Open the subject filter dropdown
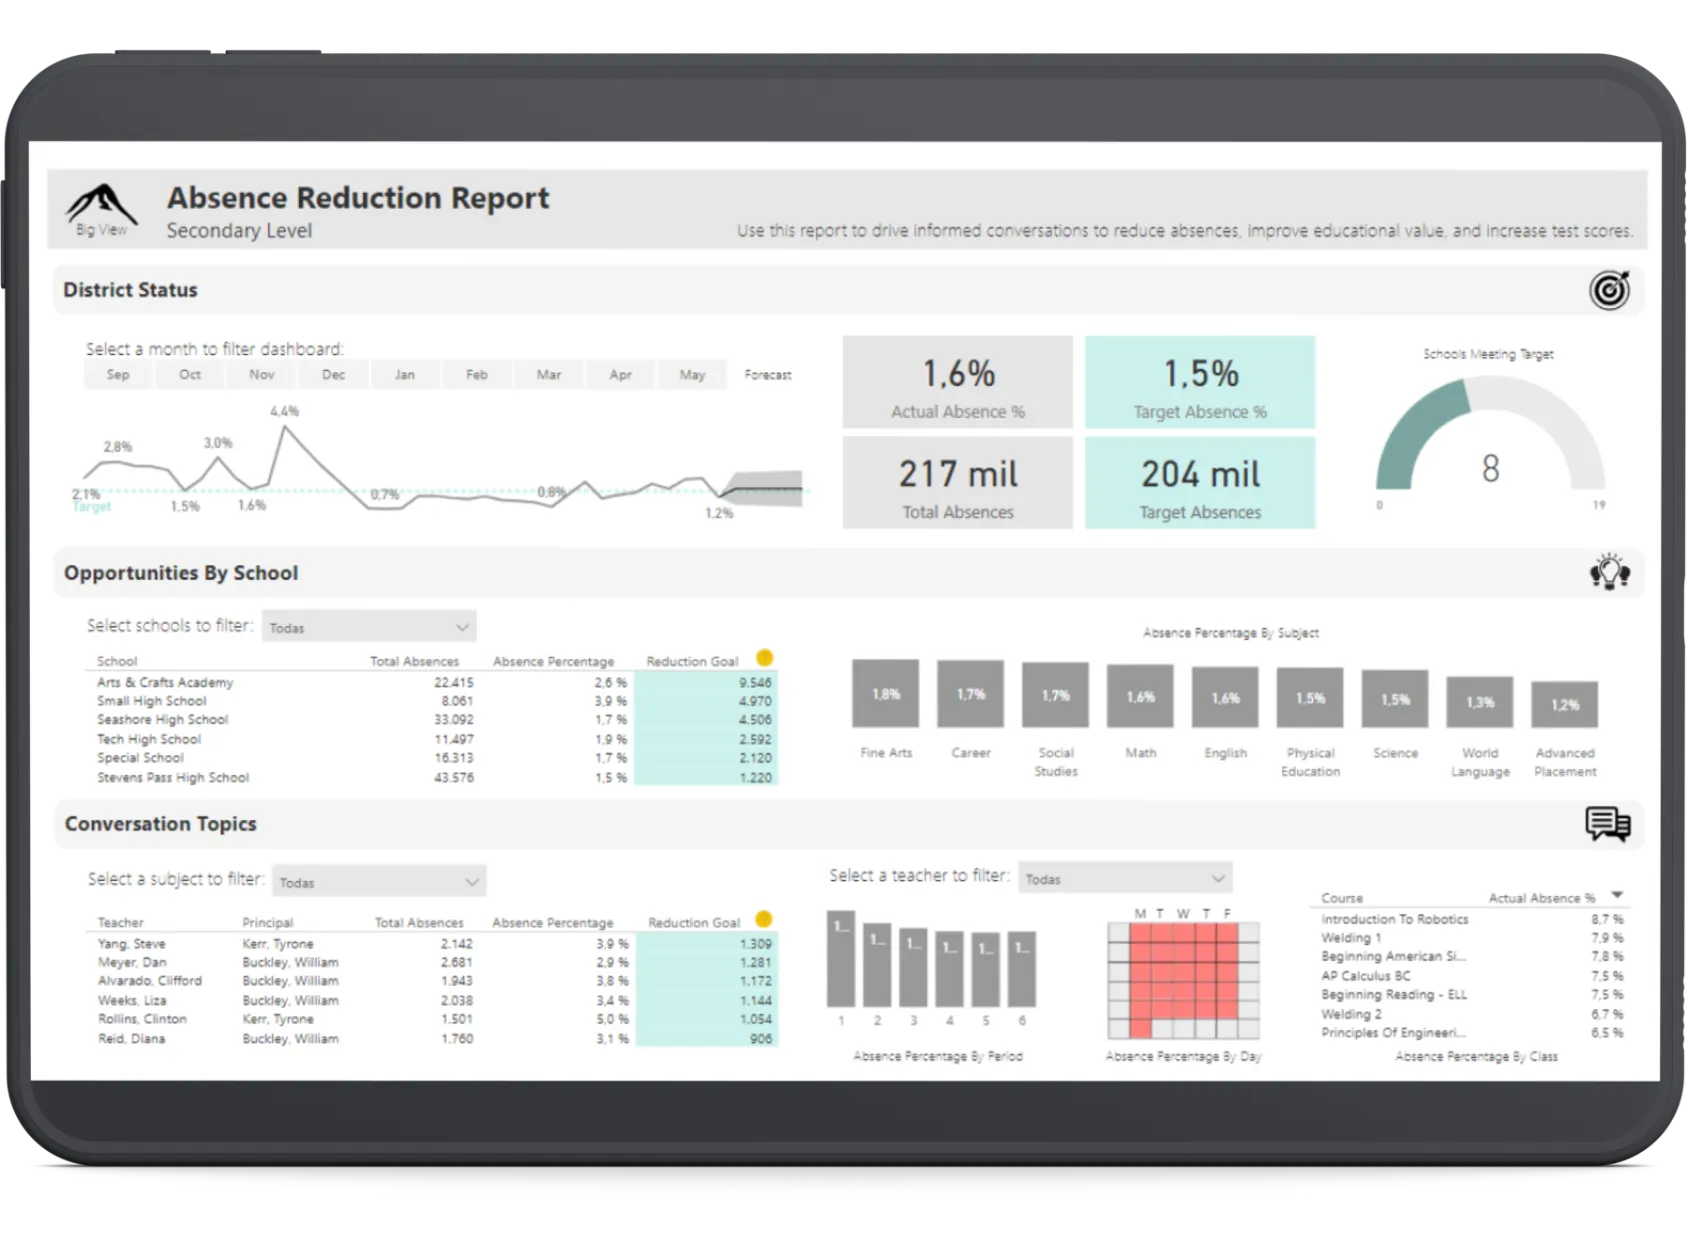 [x=379, y=882]
